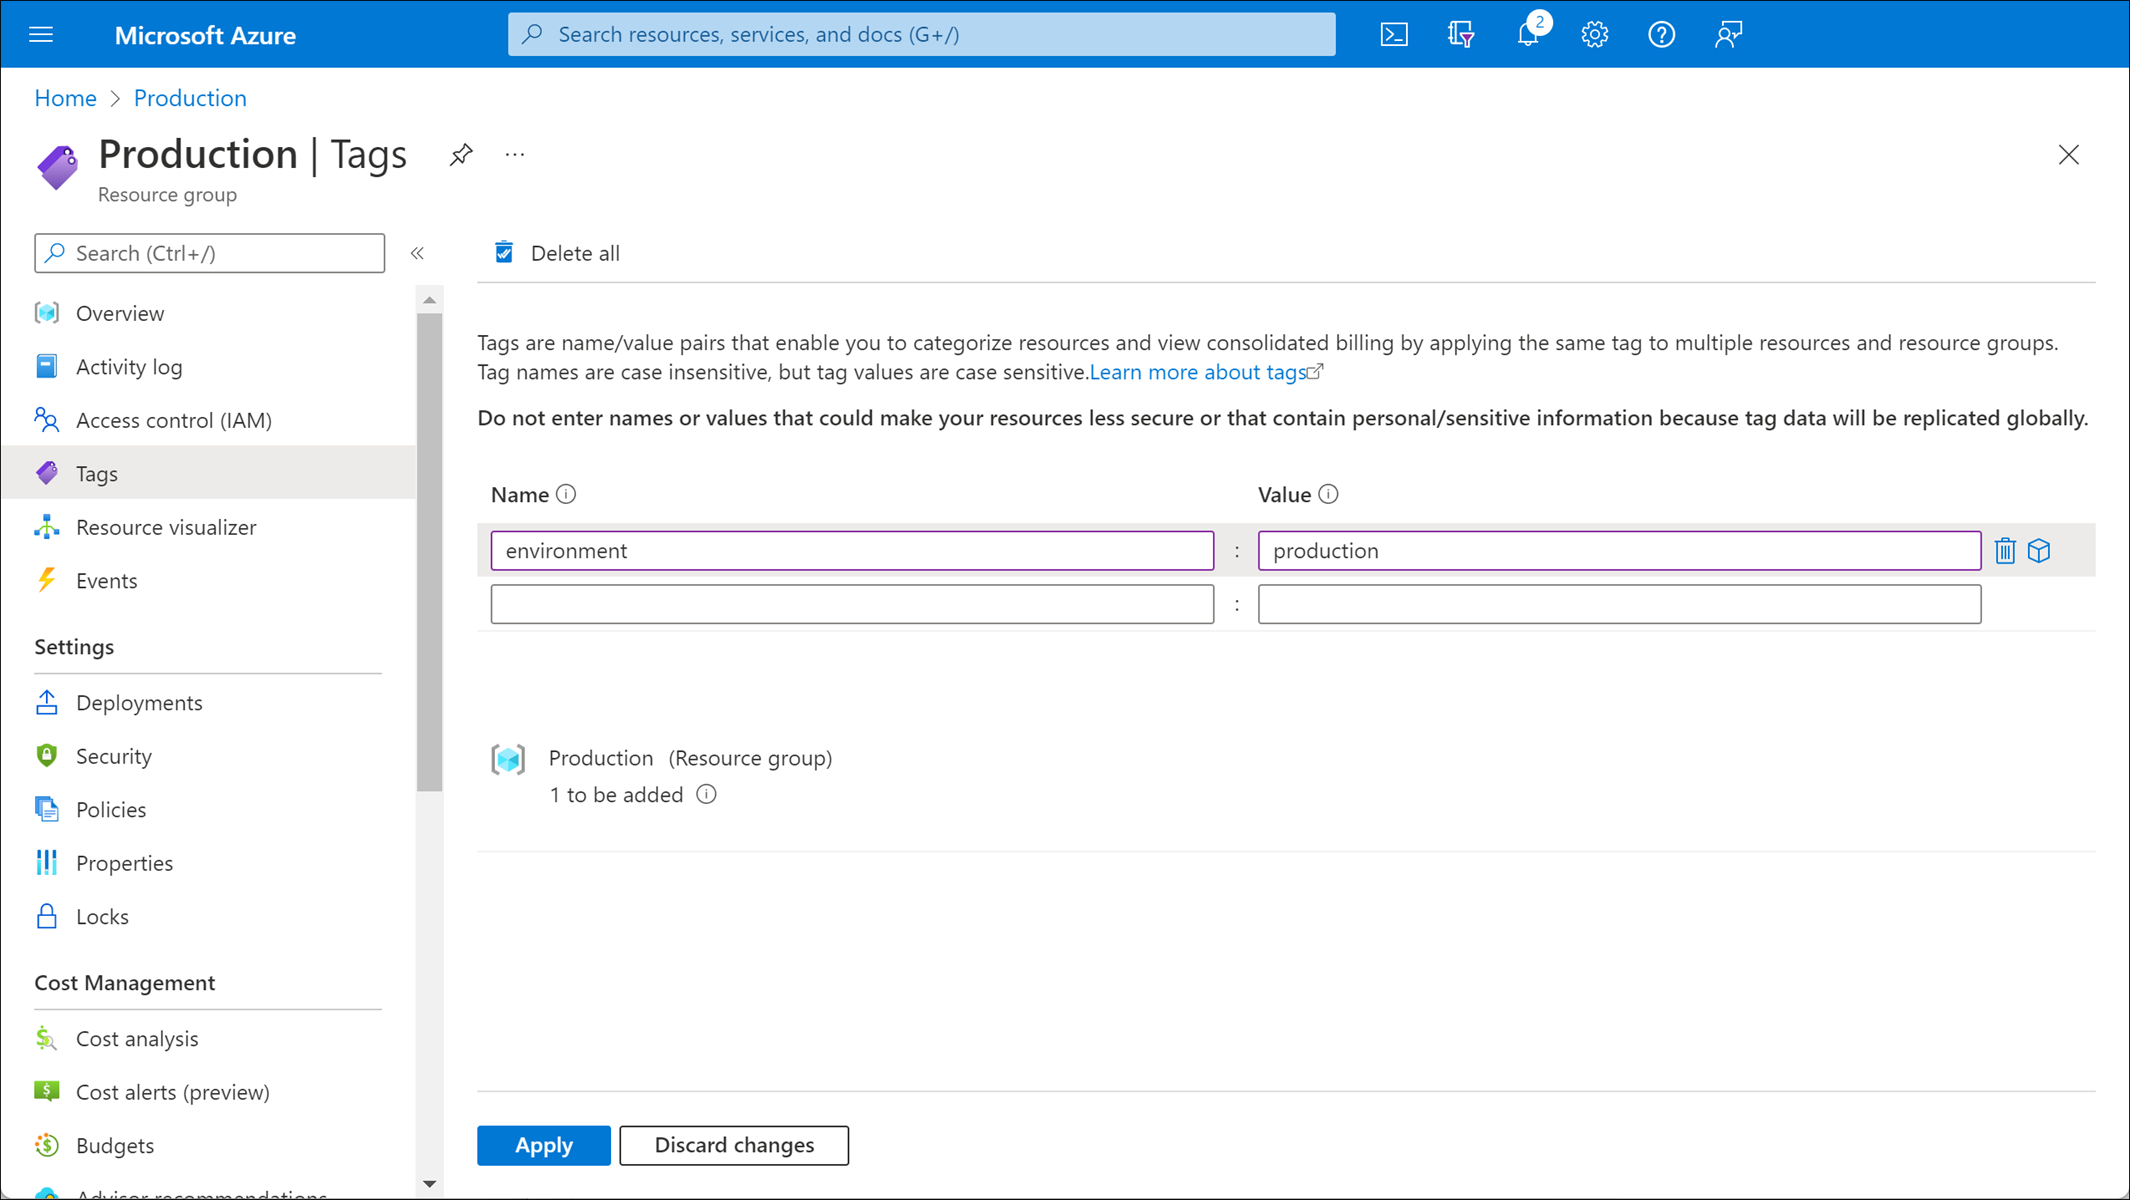
Task: Go to Production breadcrumb
Action: [x=190, y=98]
